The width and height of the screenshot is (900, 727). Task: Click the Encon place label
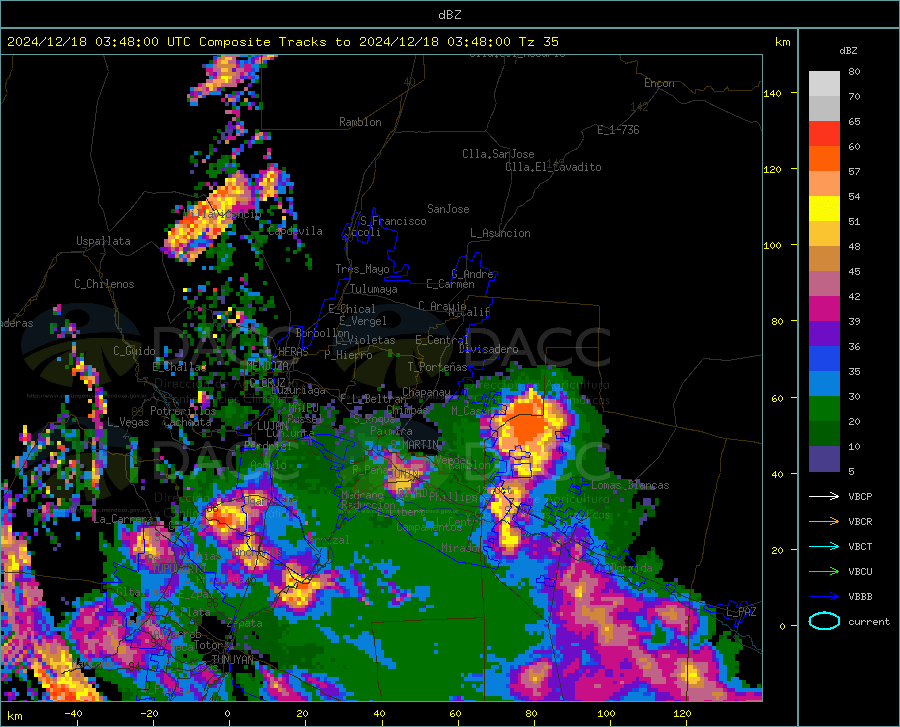click(x=659, y=83)
